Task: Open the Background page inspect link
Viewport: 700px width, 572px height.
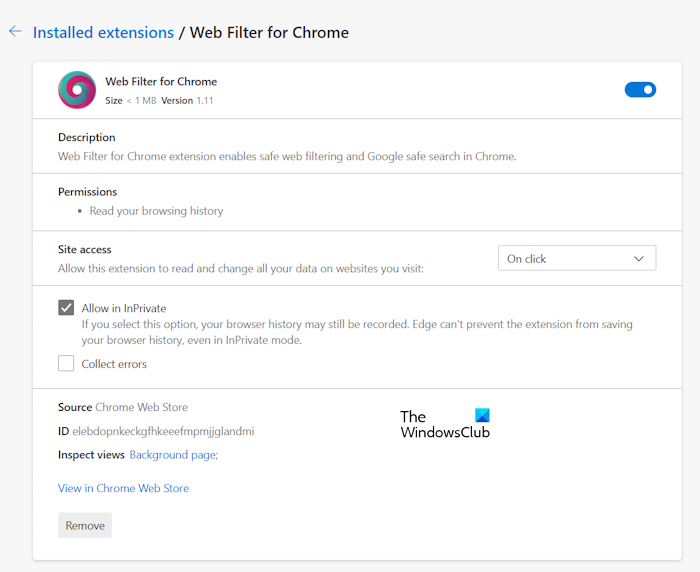Action: [x=174, y=455]
